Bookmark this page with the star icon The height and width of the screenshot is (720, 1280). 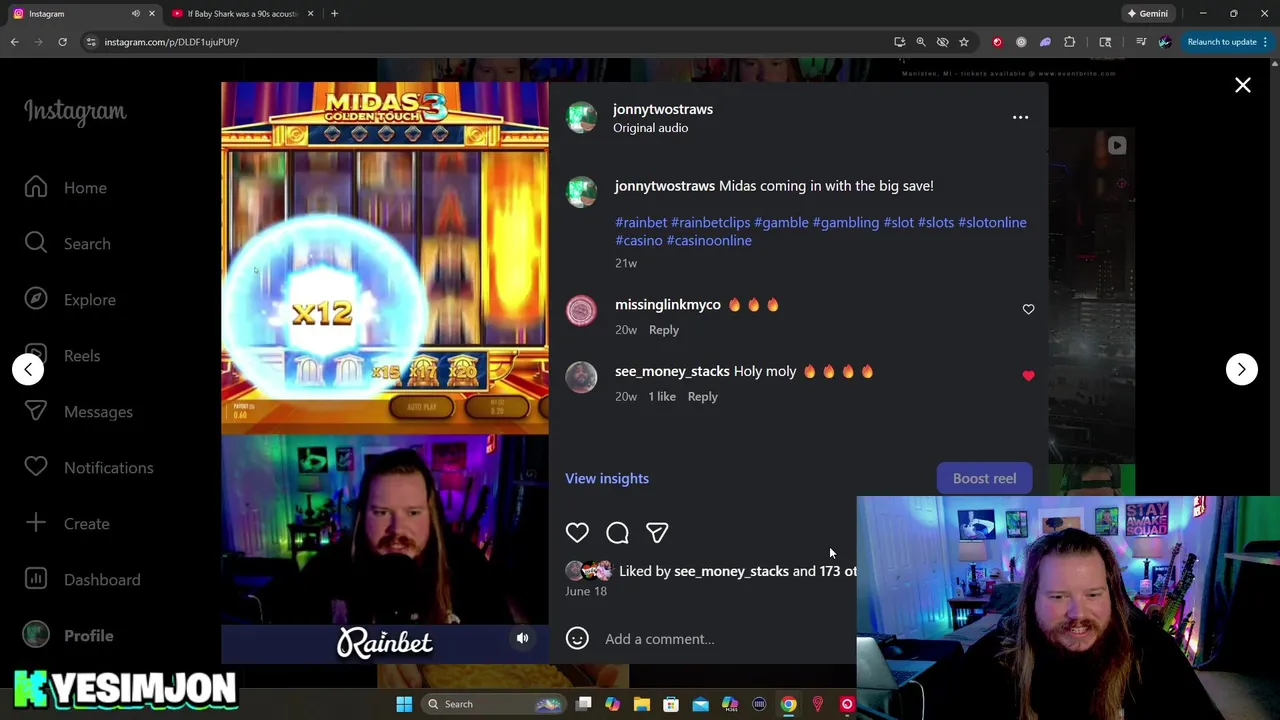(x=964, y=42)
